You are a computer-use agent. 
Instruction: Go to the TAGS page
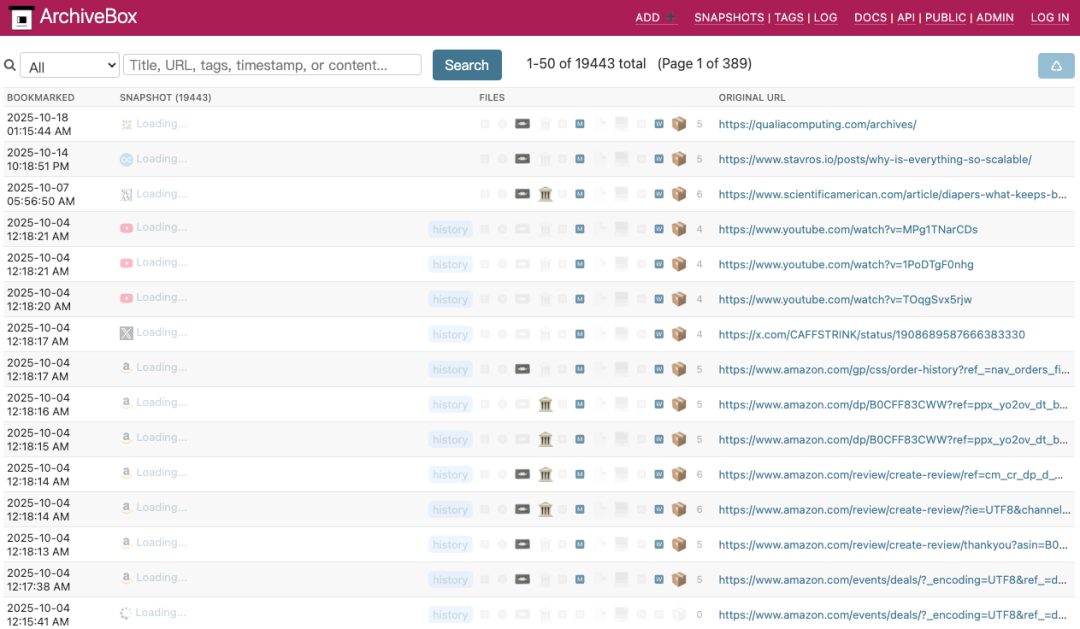click(788, 18)
